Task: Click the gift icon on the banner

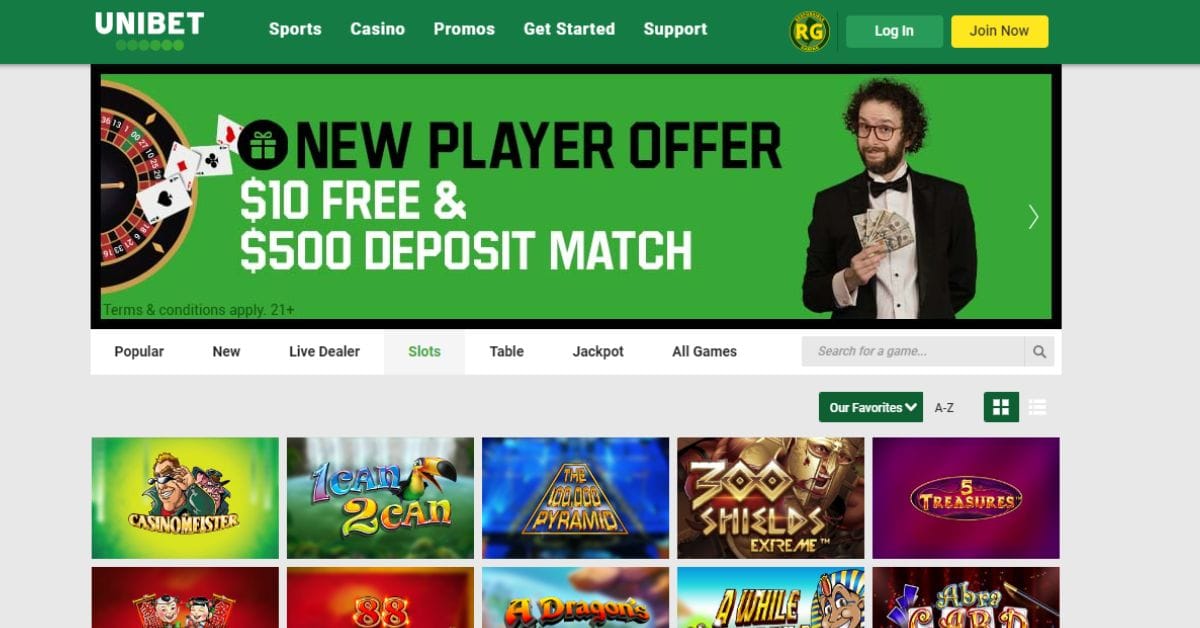Action: click(263, 145)
